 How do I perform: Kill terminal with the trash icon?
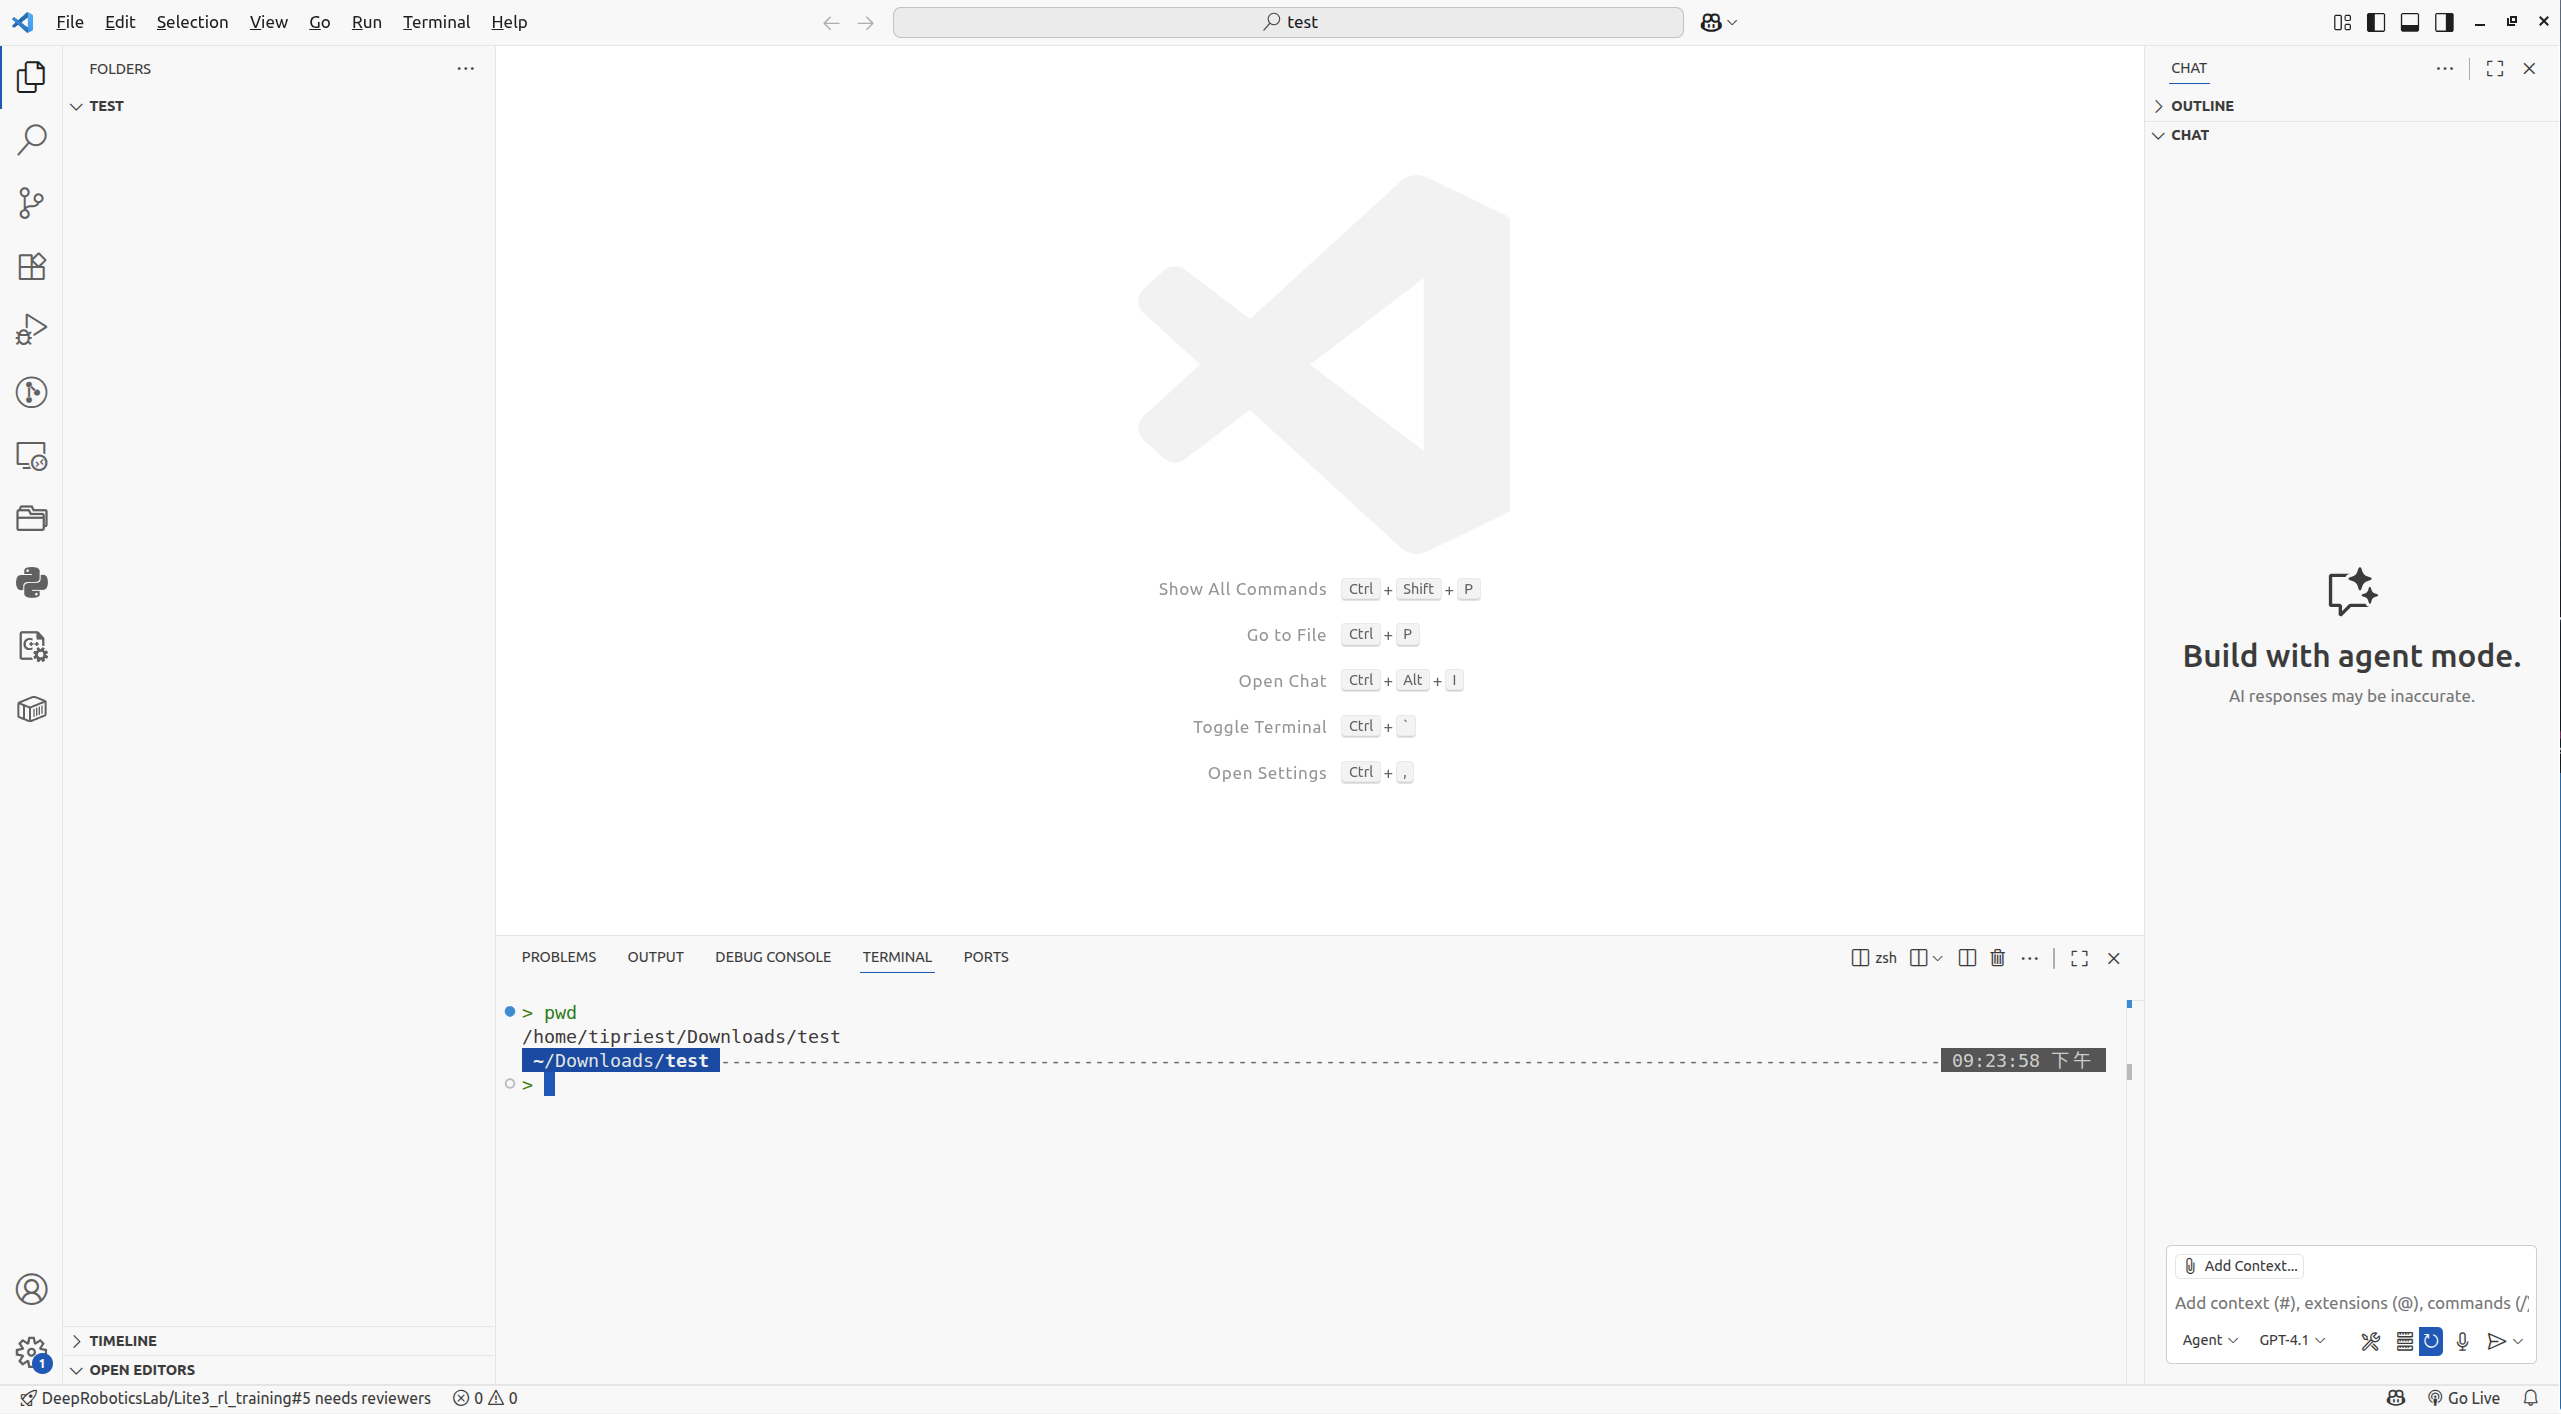1997,958
